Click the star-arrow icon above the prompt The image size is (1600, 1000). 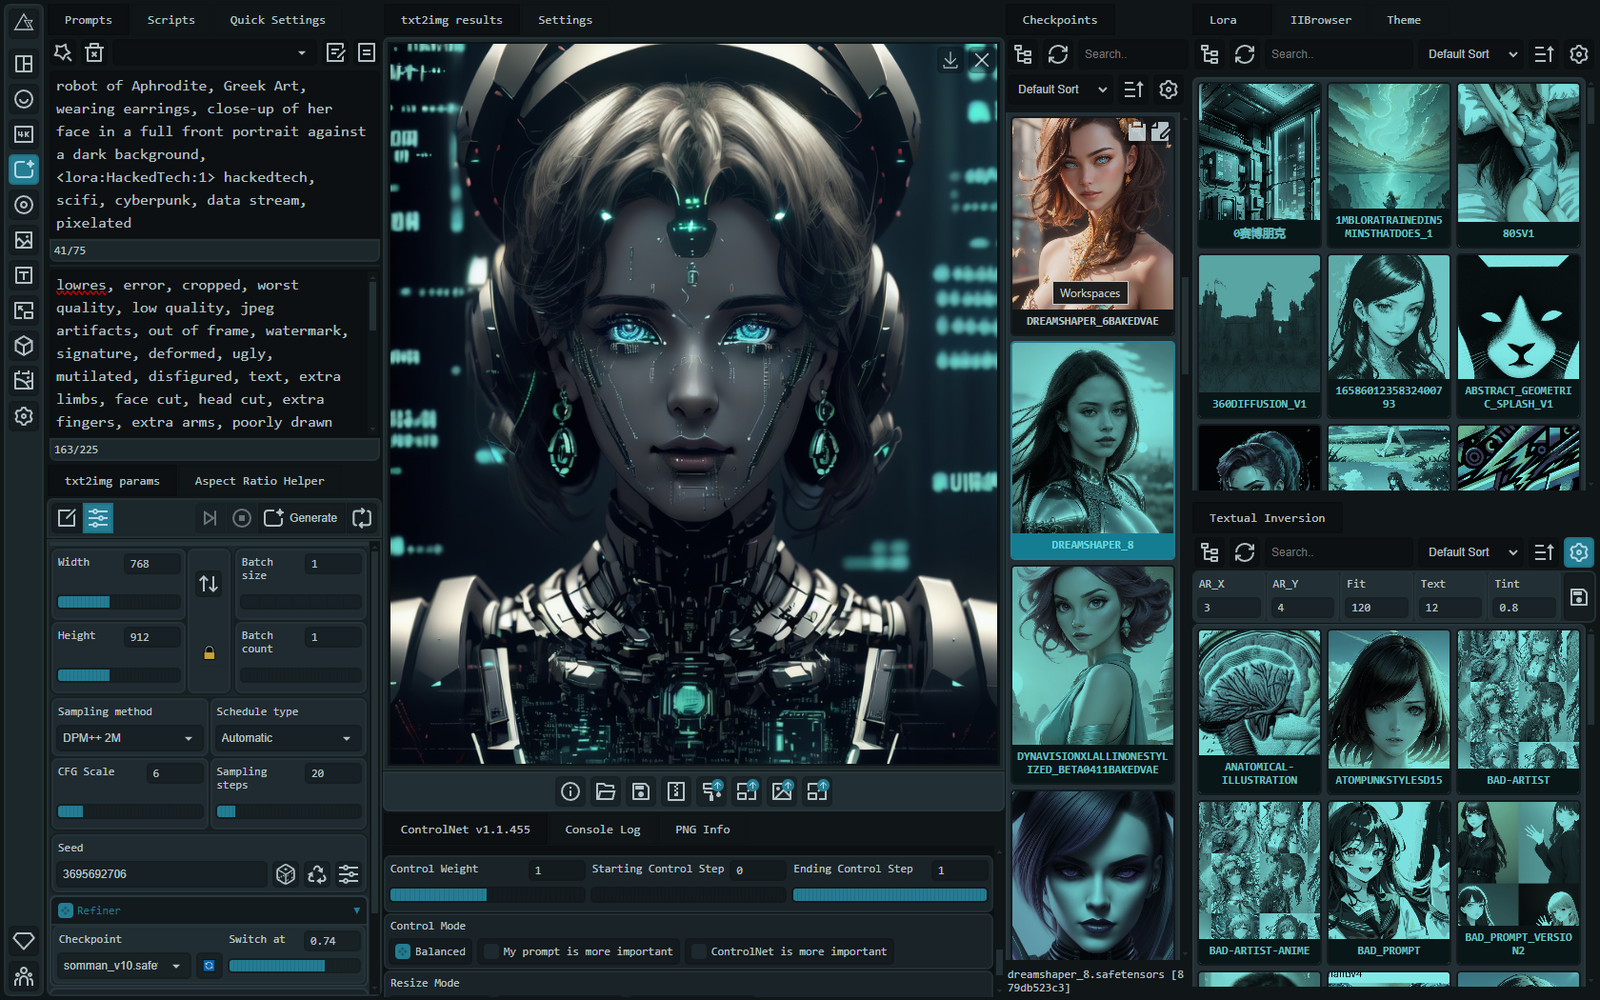click(63, 52)
